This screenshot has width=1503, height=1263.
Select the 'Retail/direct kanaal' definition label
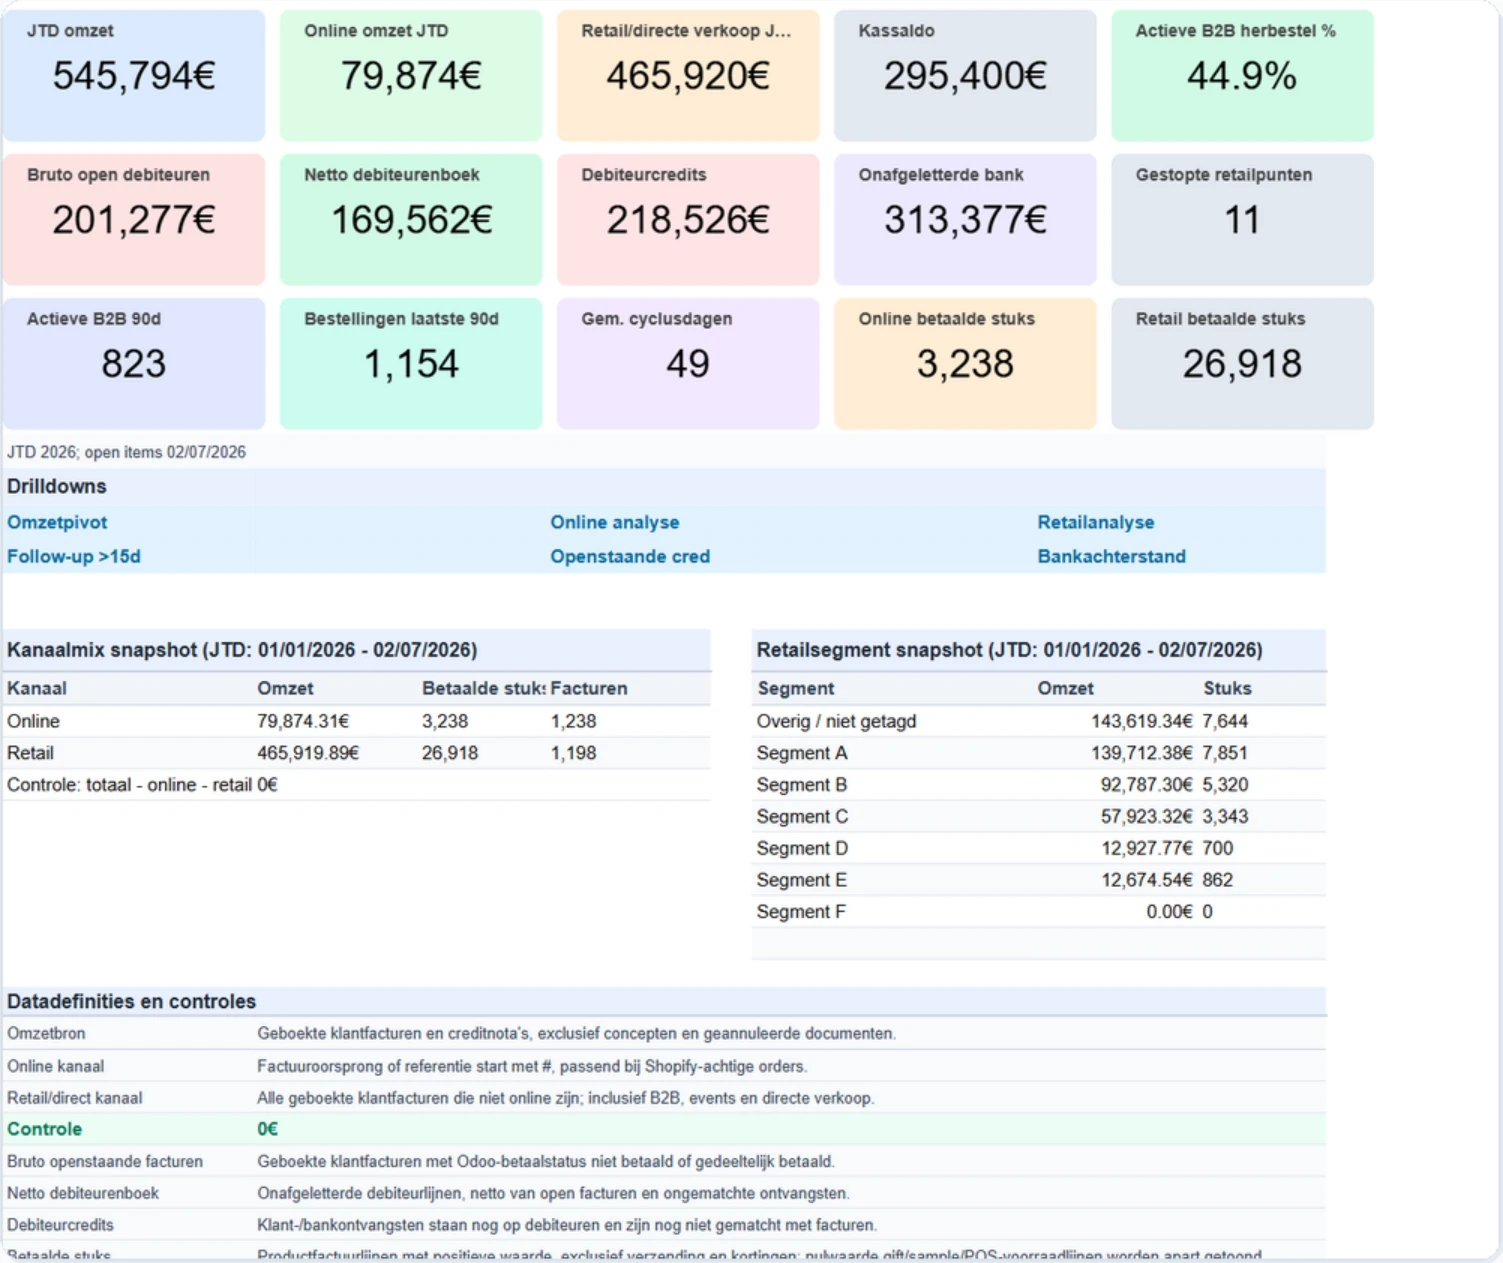74,1098
